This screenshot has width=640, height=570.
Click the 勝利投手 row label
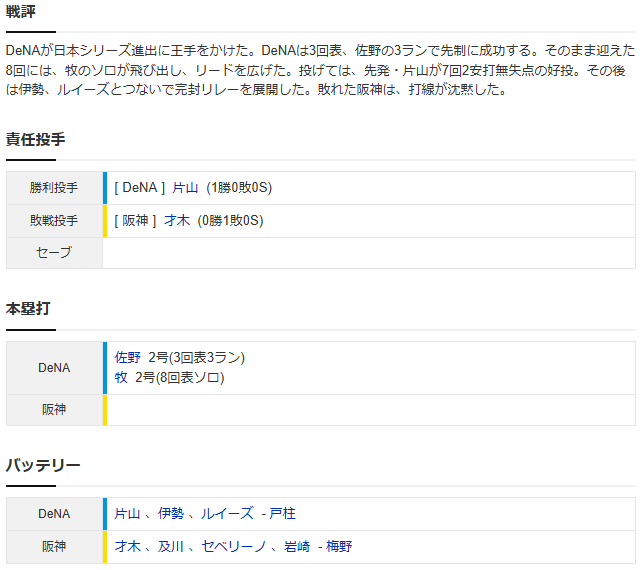54,188
